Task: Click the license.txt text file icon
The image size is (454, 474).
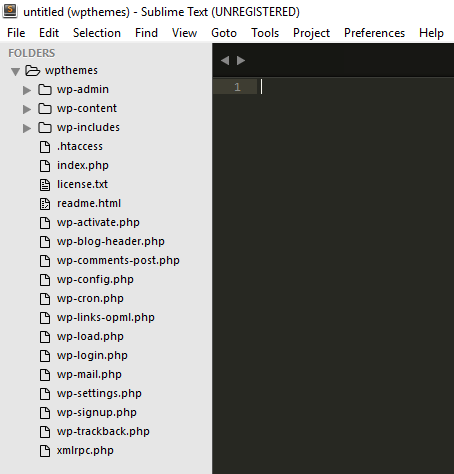Action: [45, 184]
